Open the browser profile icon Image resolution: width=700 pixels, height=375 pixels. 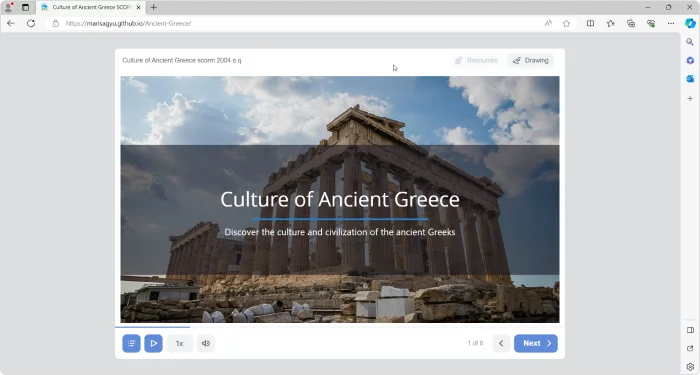[x=8, y=7]
